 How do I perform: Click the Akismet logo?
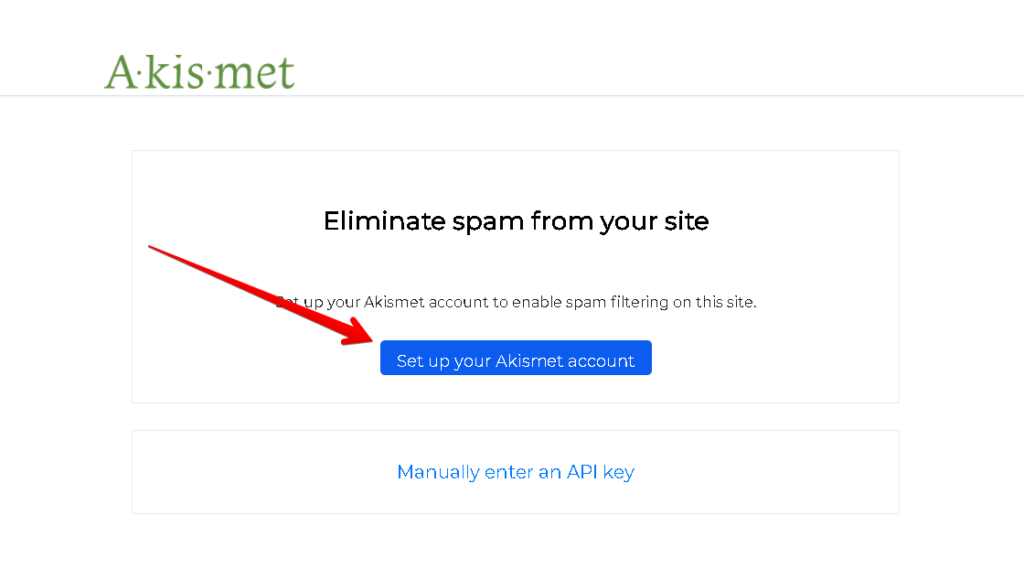[200, 71]
